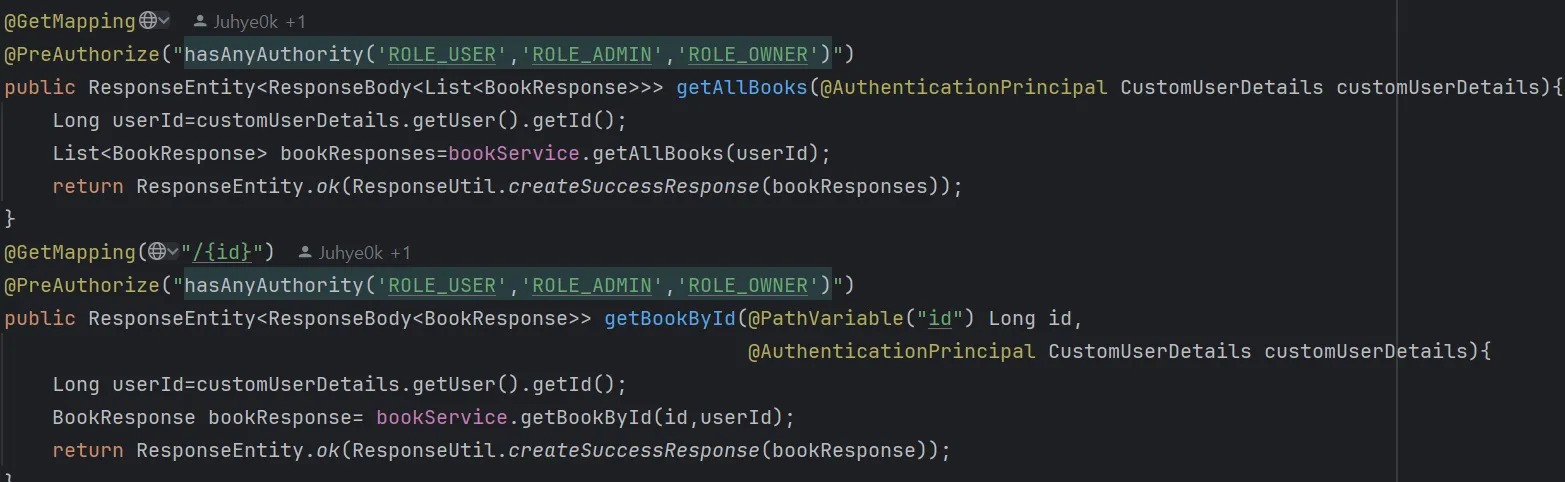Click second @PreAuthorize annotation
This screenshot has height=482, width=1565.
[x=82, y=285]
